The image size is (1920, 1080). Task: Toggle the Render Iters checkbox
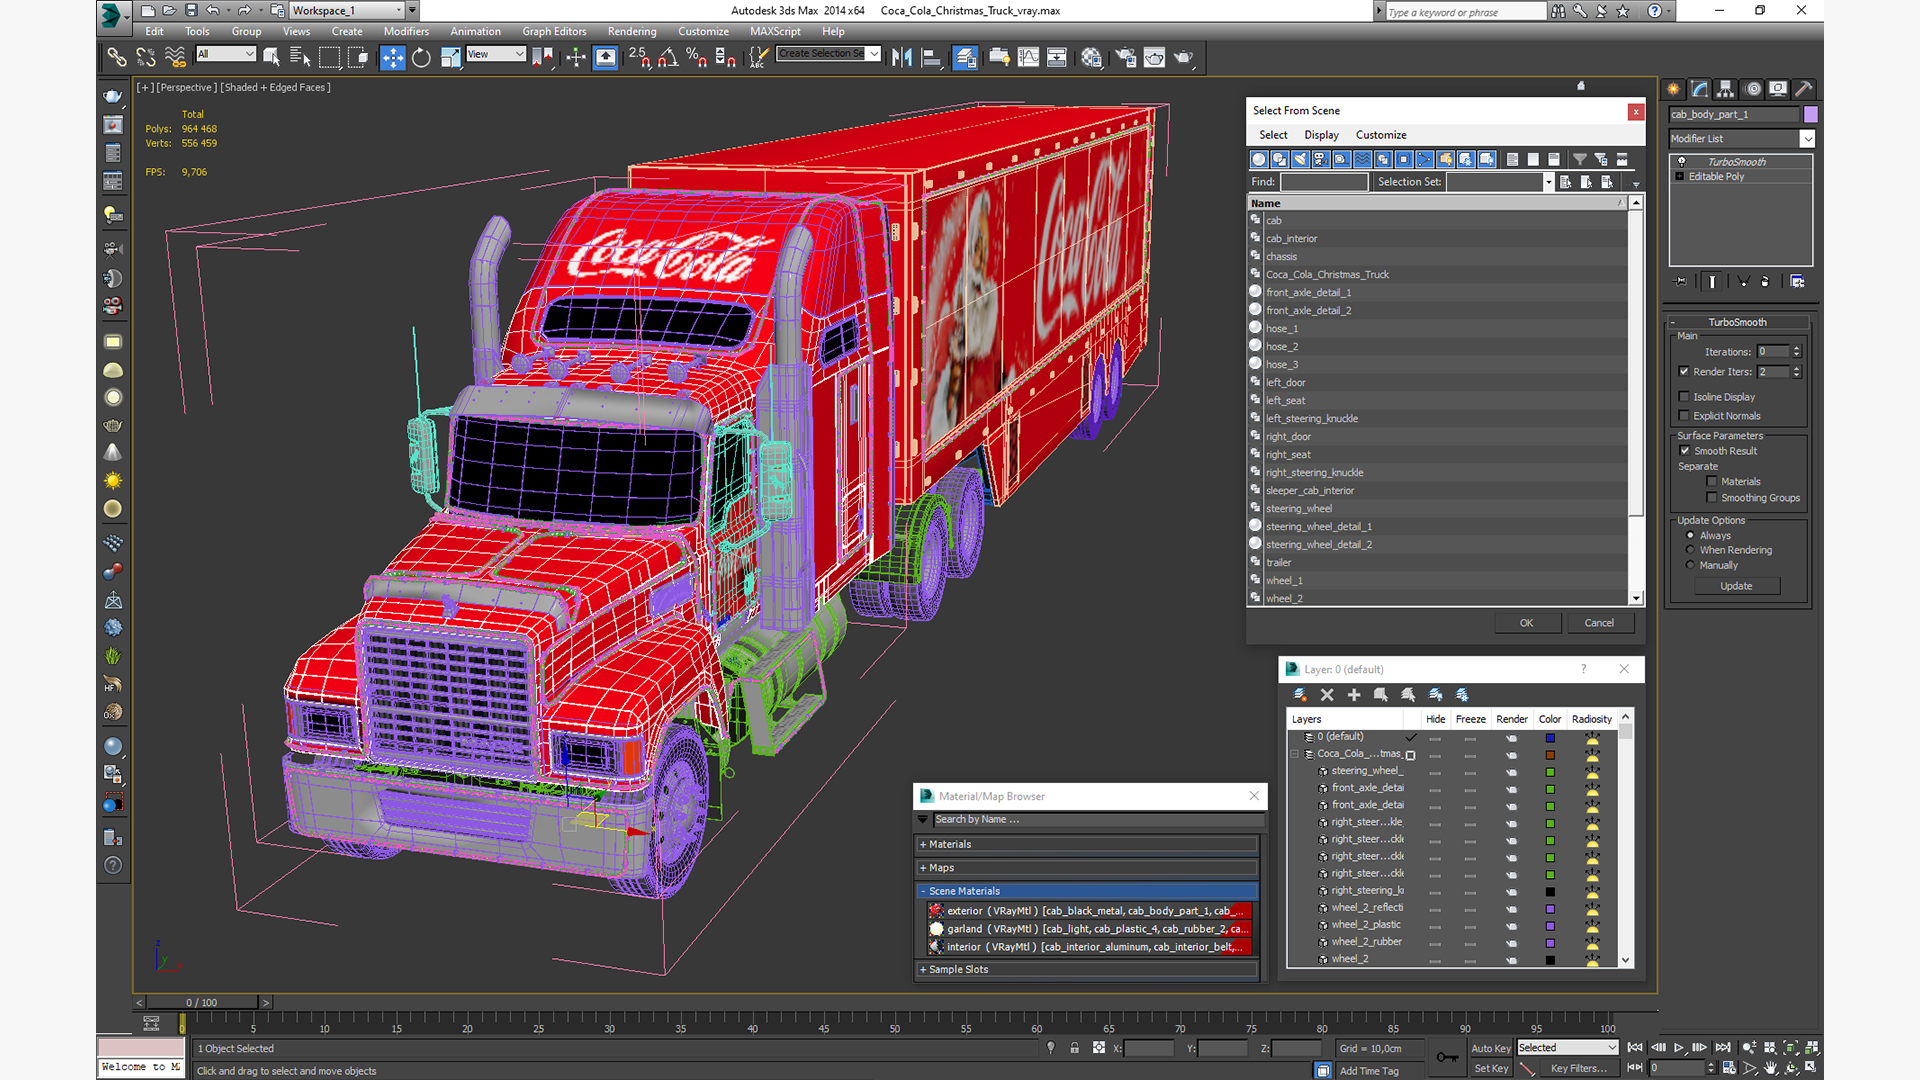[x=1684, y=372]
